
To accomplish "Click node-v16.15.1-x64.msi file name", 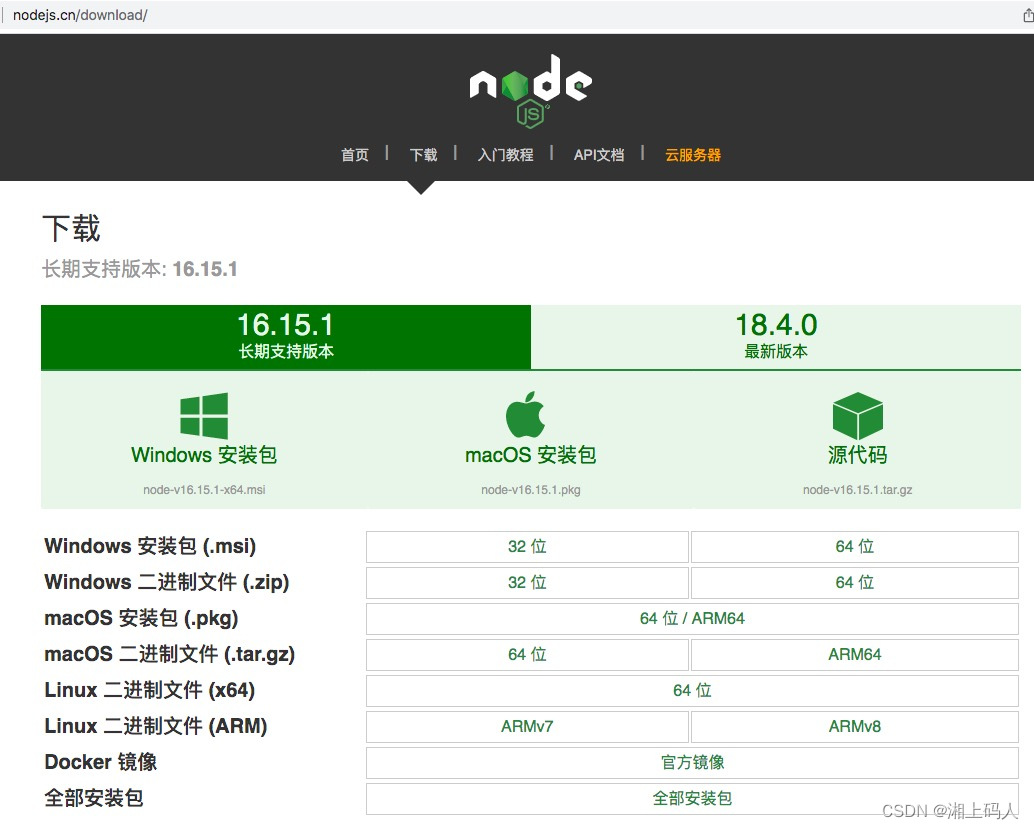I will pyautogui.click(x=204, y=490).
